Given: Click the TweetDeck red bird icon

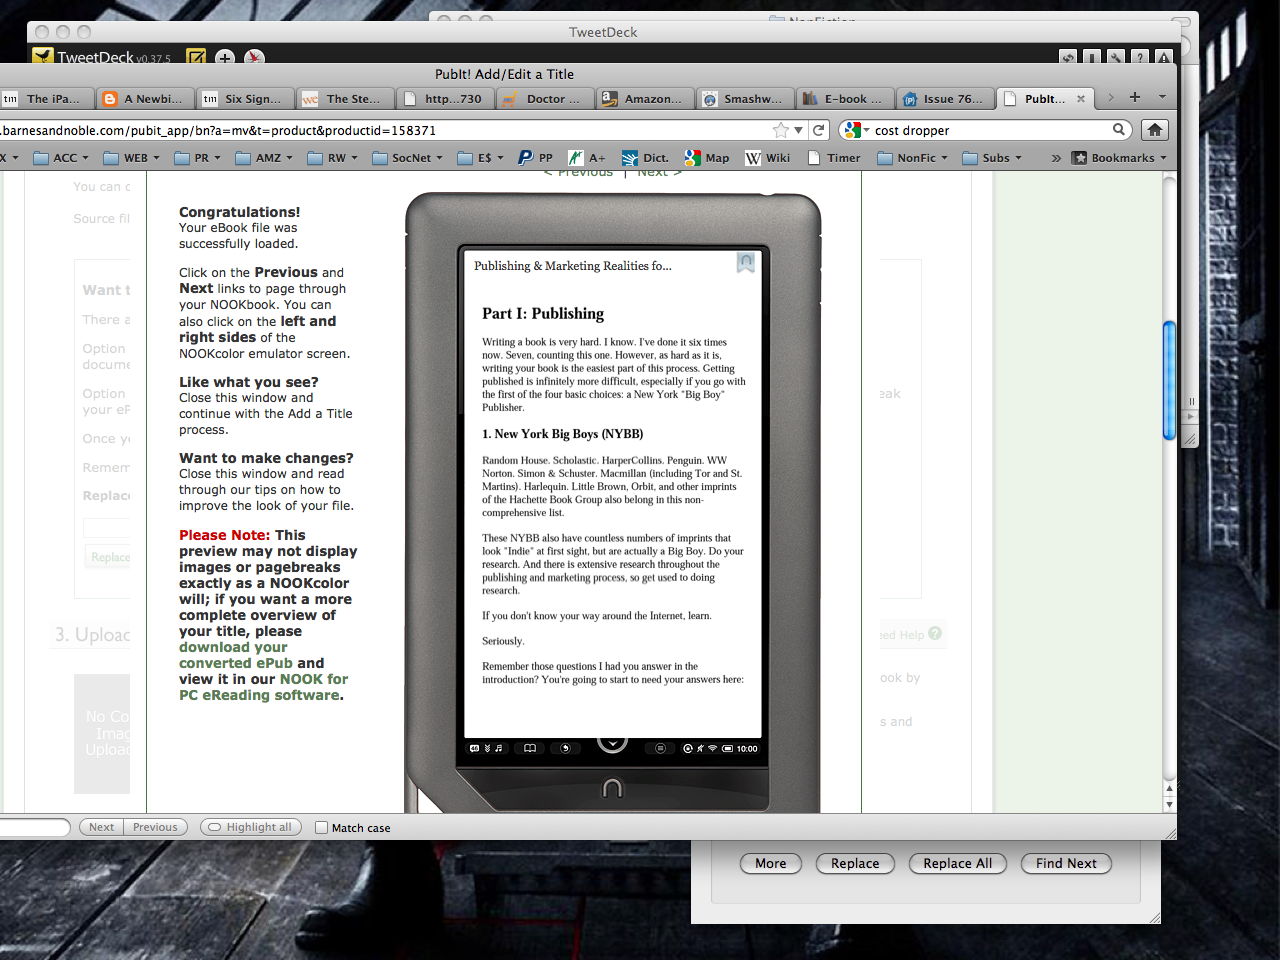Looking at the screenshot, I should coord(255,57).
